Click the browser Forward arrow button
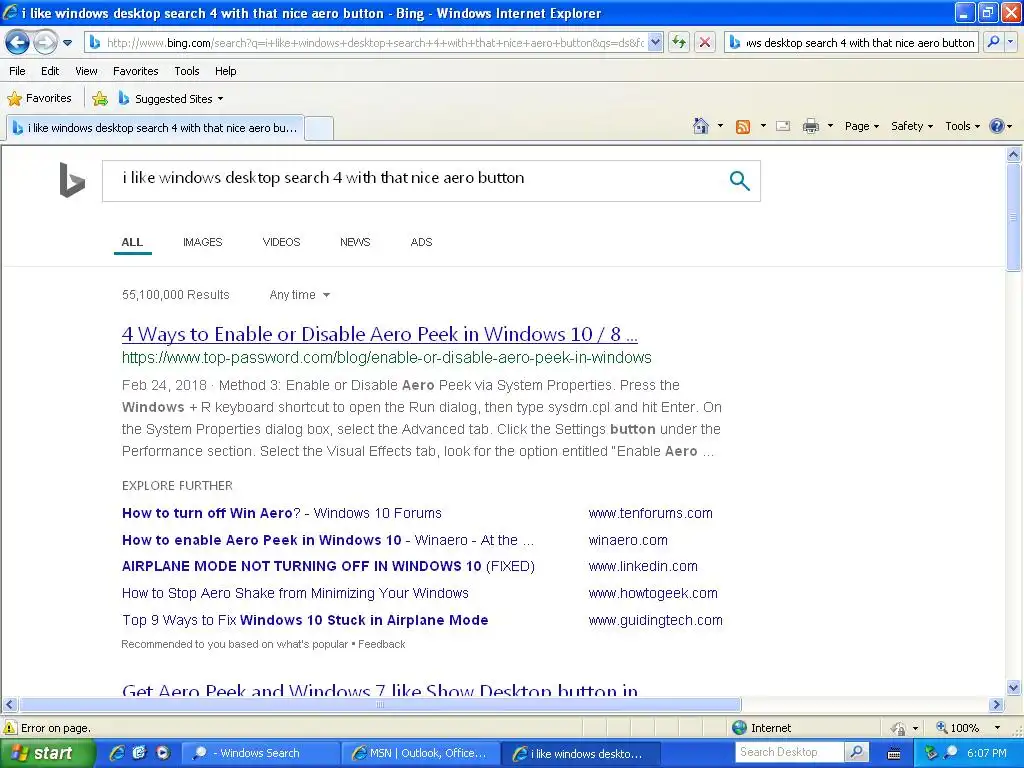 tap(45, 43)
